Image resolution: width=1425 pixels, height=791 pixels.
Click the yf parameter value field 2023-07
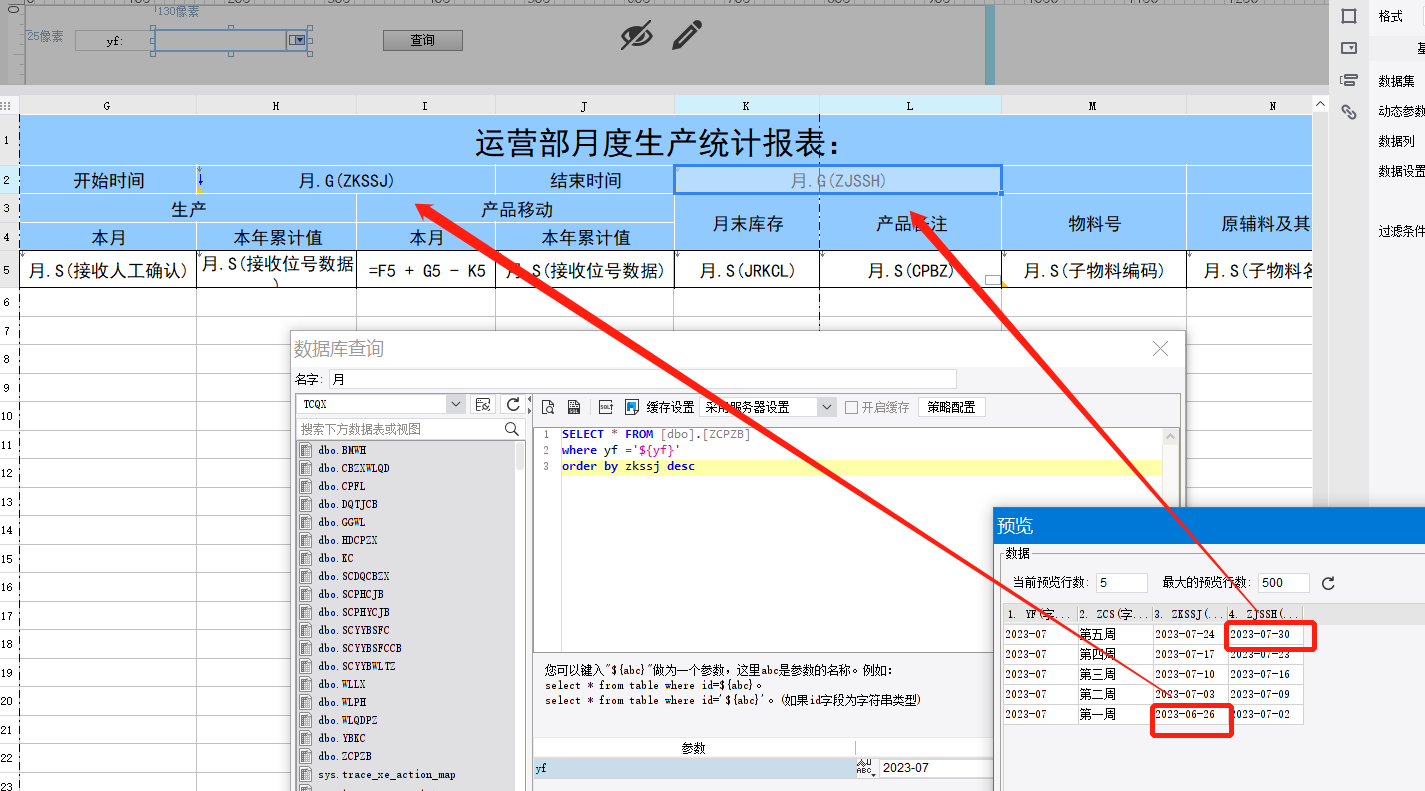[x=936, y=768]
